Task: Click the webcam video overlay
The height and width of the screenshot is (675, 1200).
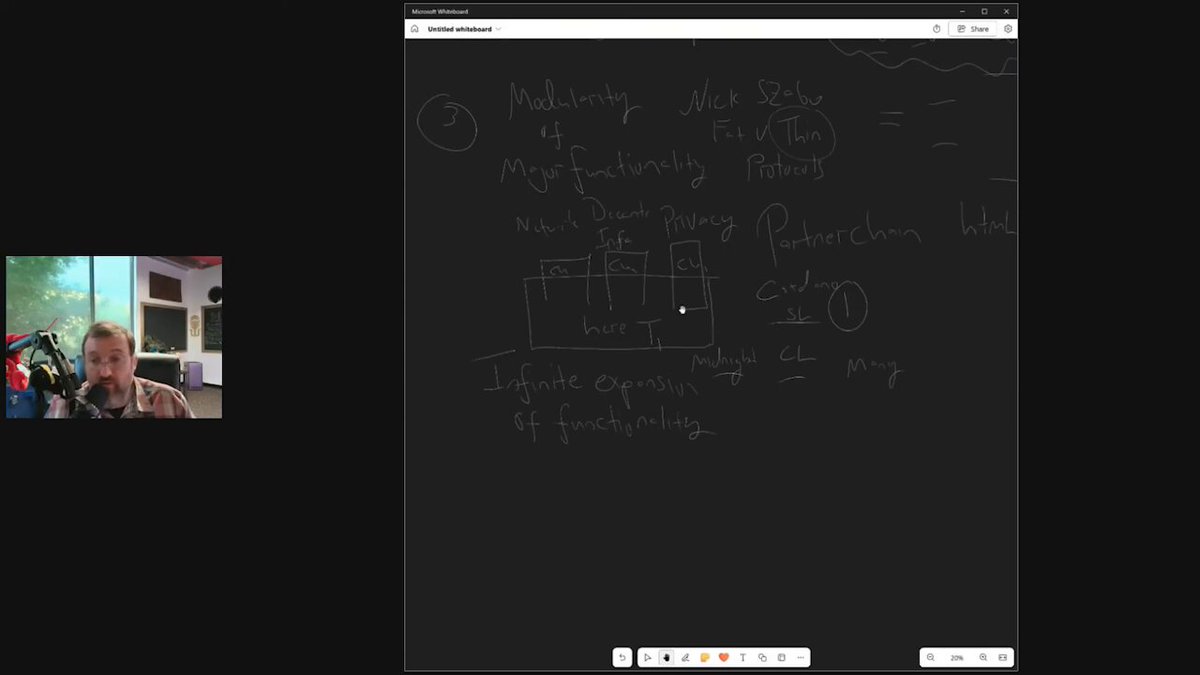Action: pyautogui.click(x=114, y=337)
